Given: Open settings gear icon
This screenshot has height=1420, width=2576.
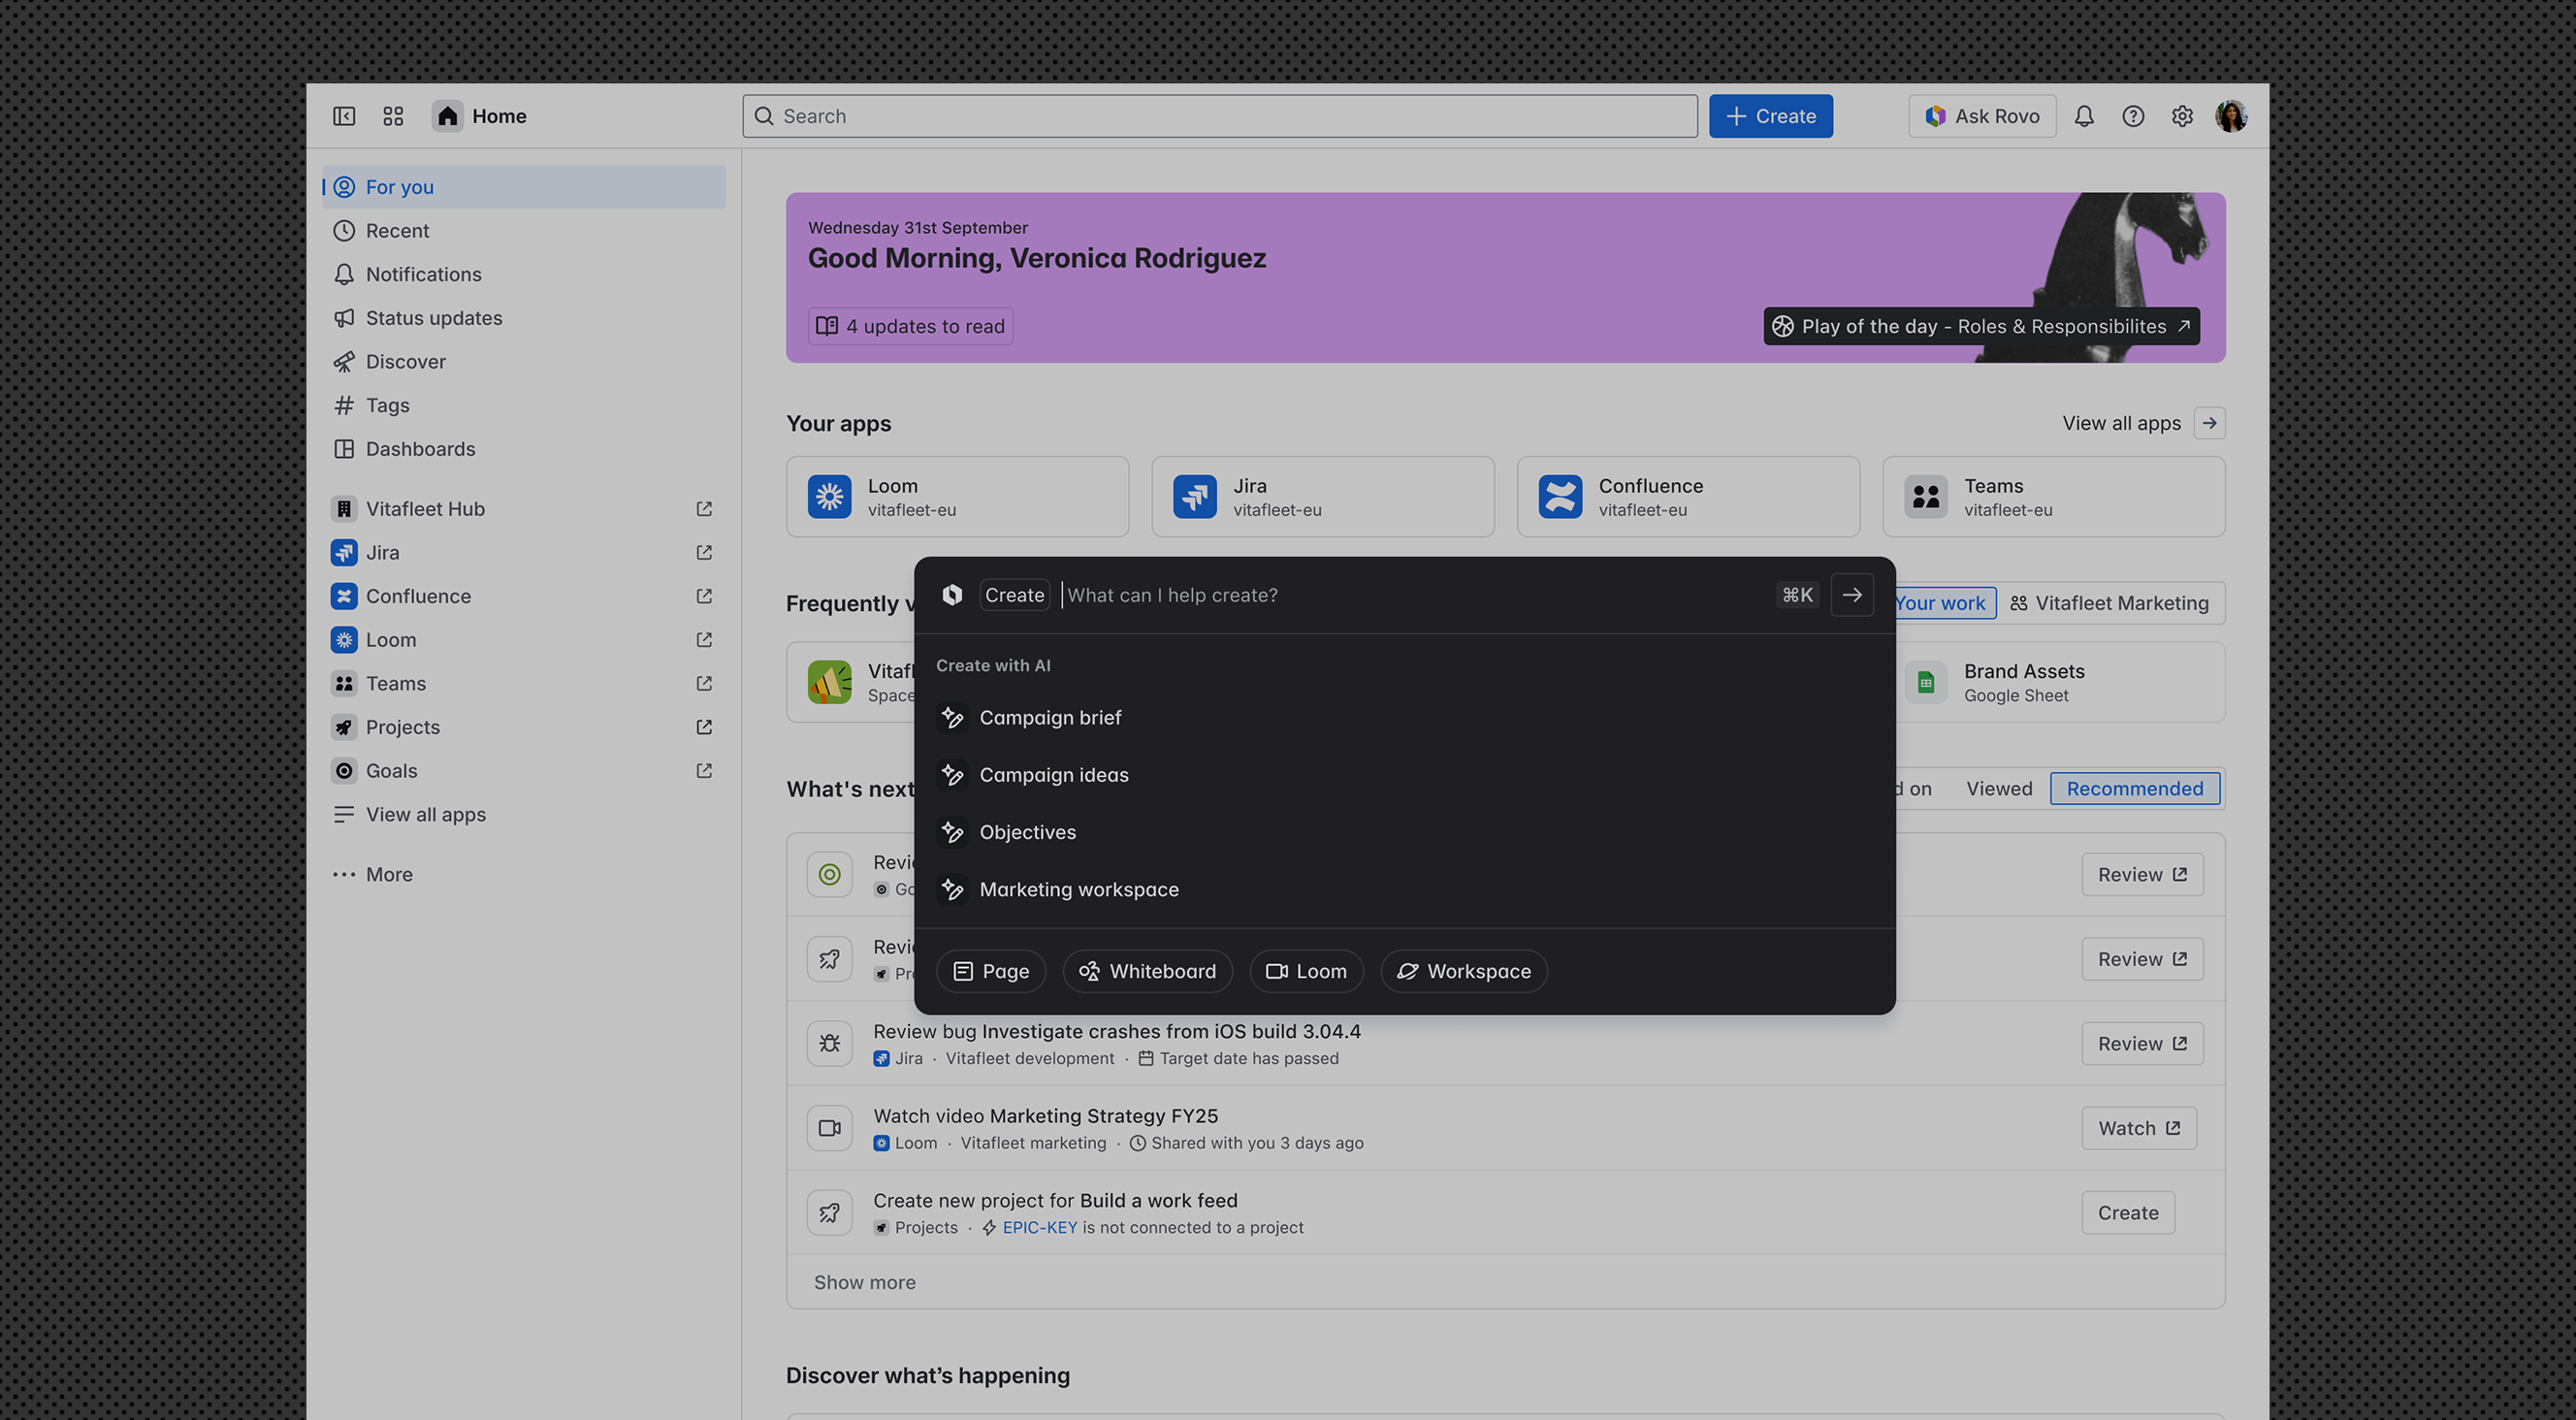Looking at the screenshot, I should pyautogui.click(x=2182, y=116).
